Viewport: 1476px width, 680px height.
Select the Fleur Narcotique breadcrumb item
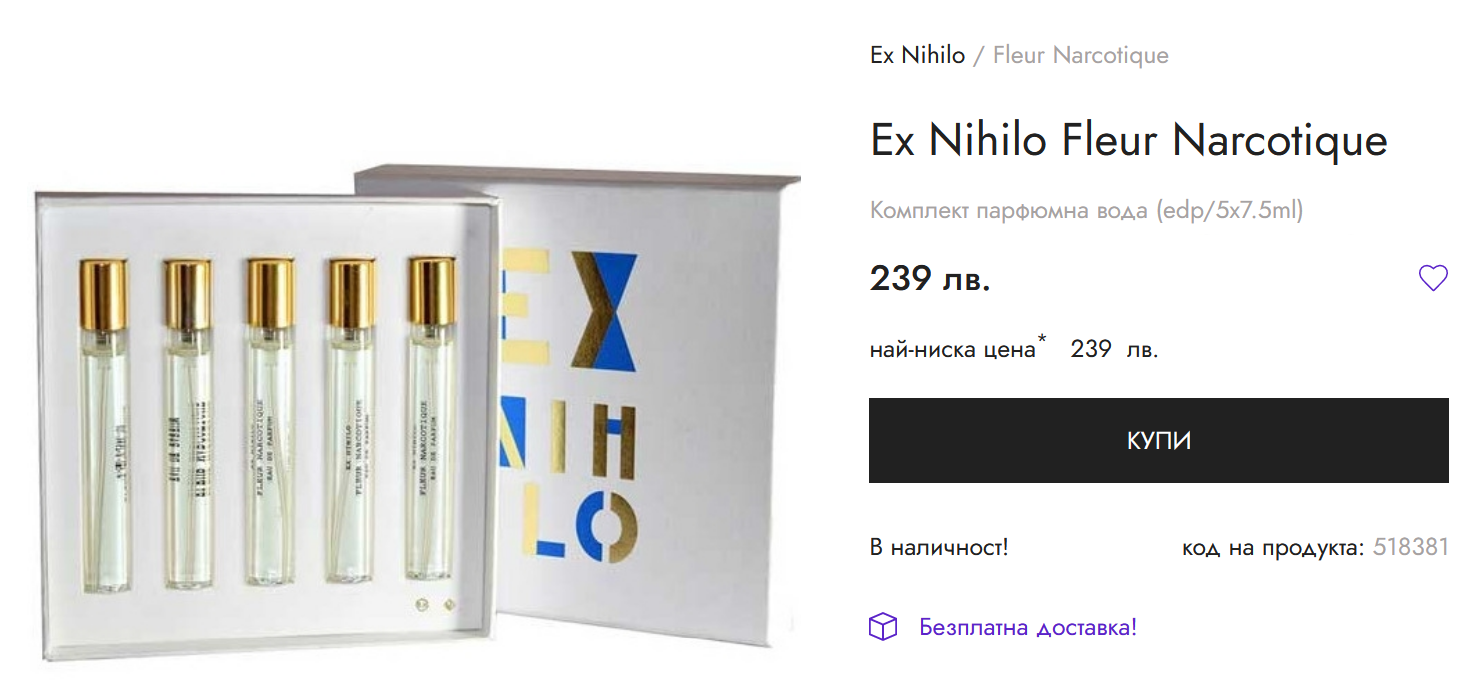point(1080,55)
